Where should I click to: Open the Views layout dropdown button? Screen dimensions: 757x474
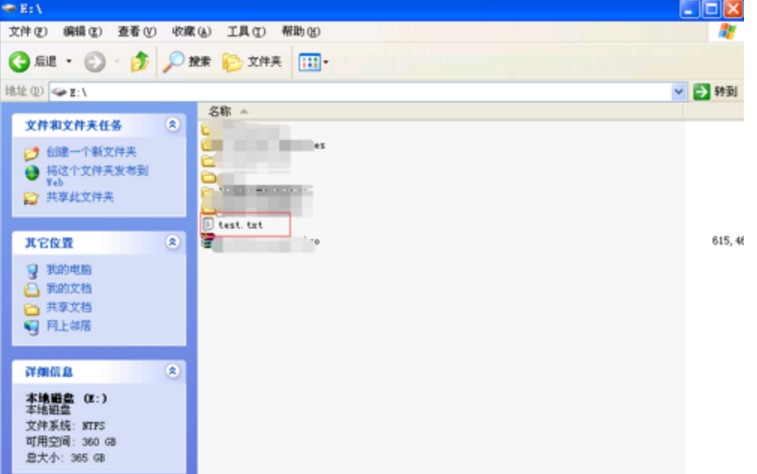click(313, 62)
